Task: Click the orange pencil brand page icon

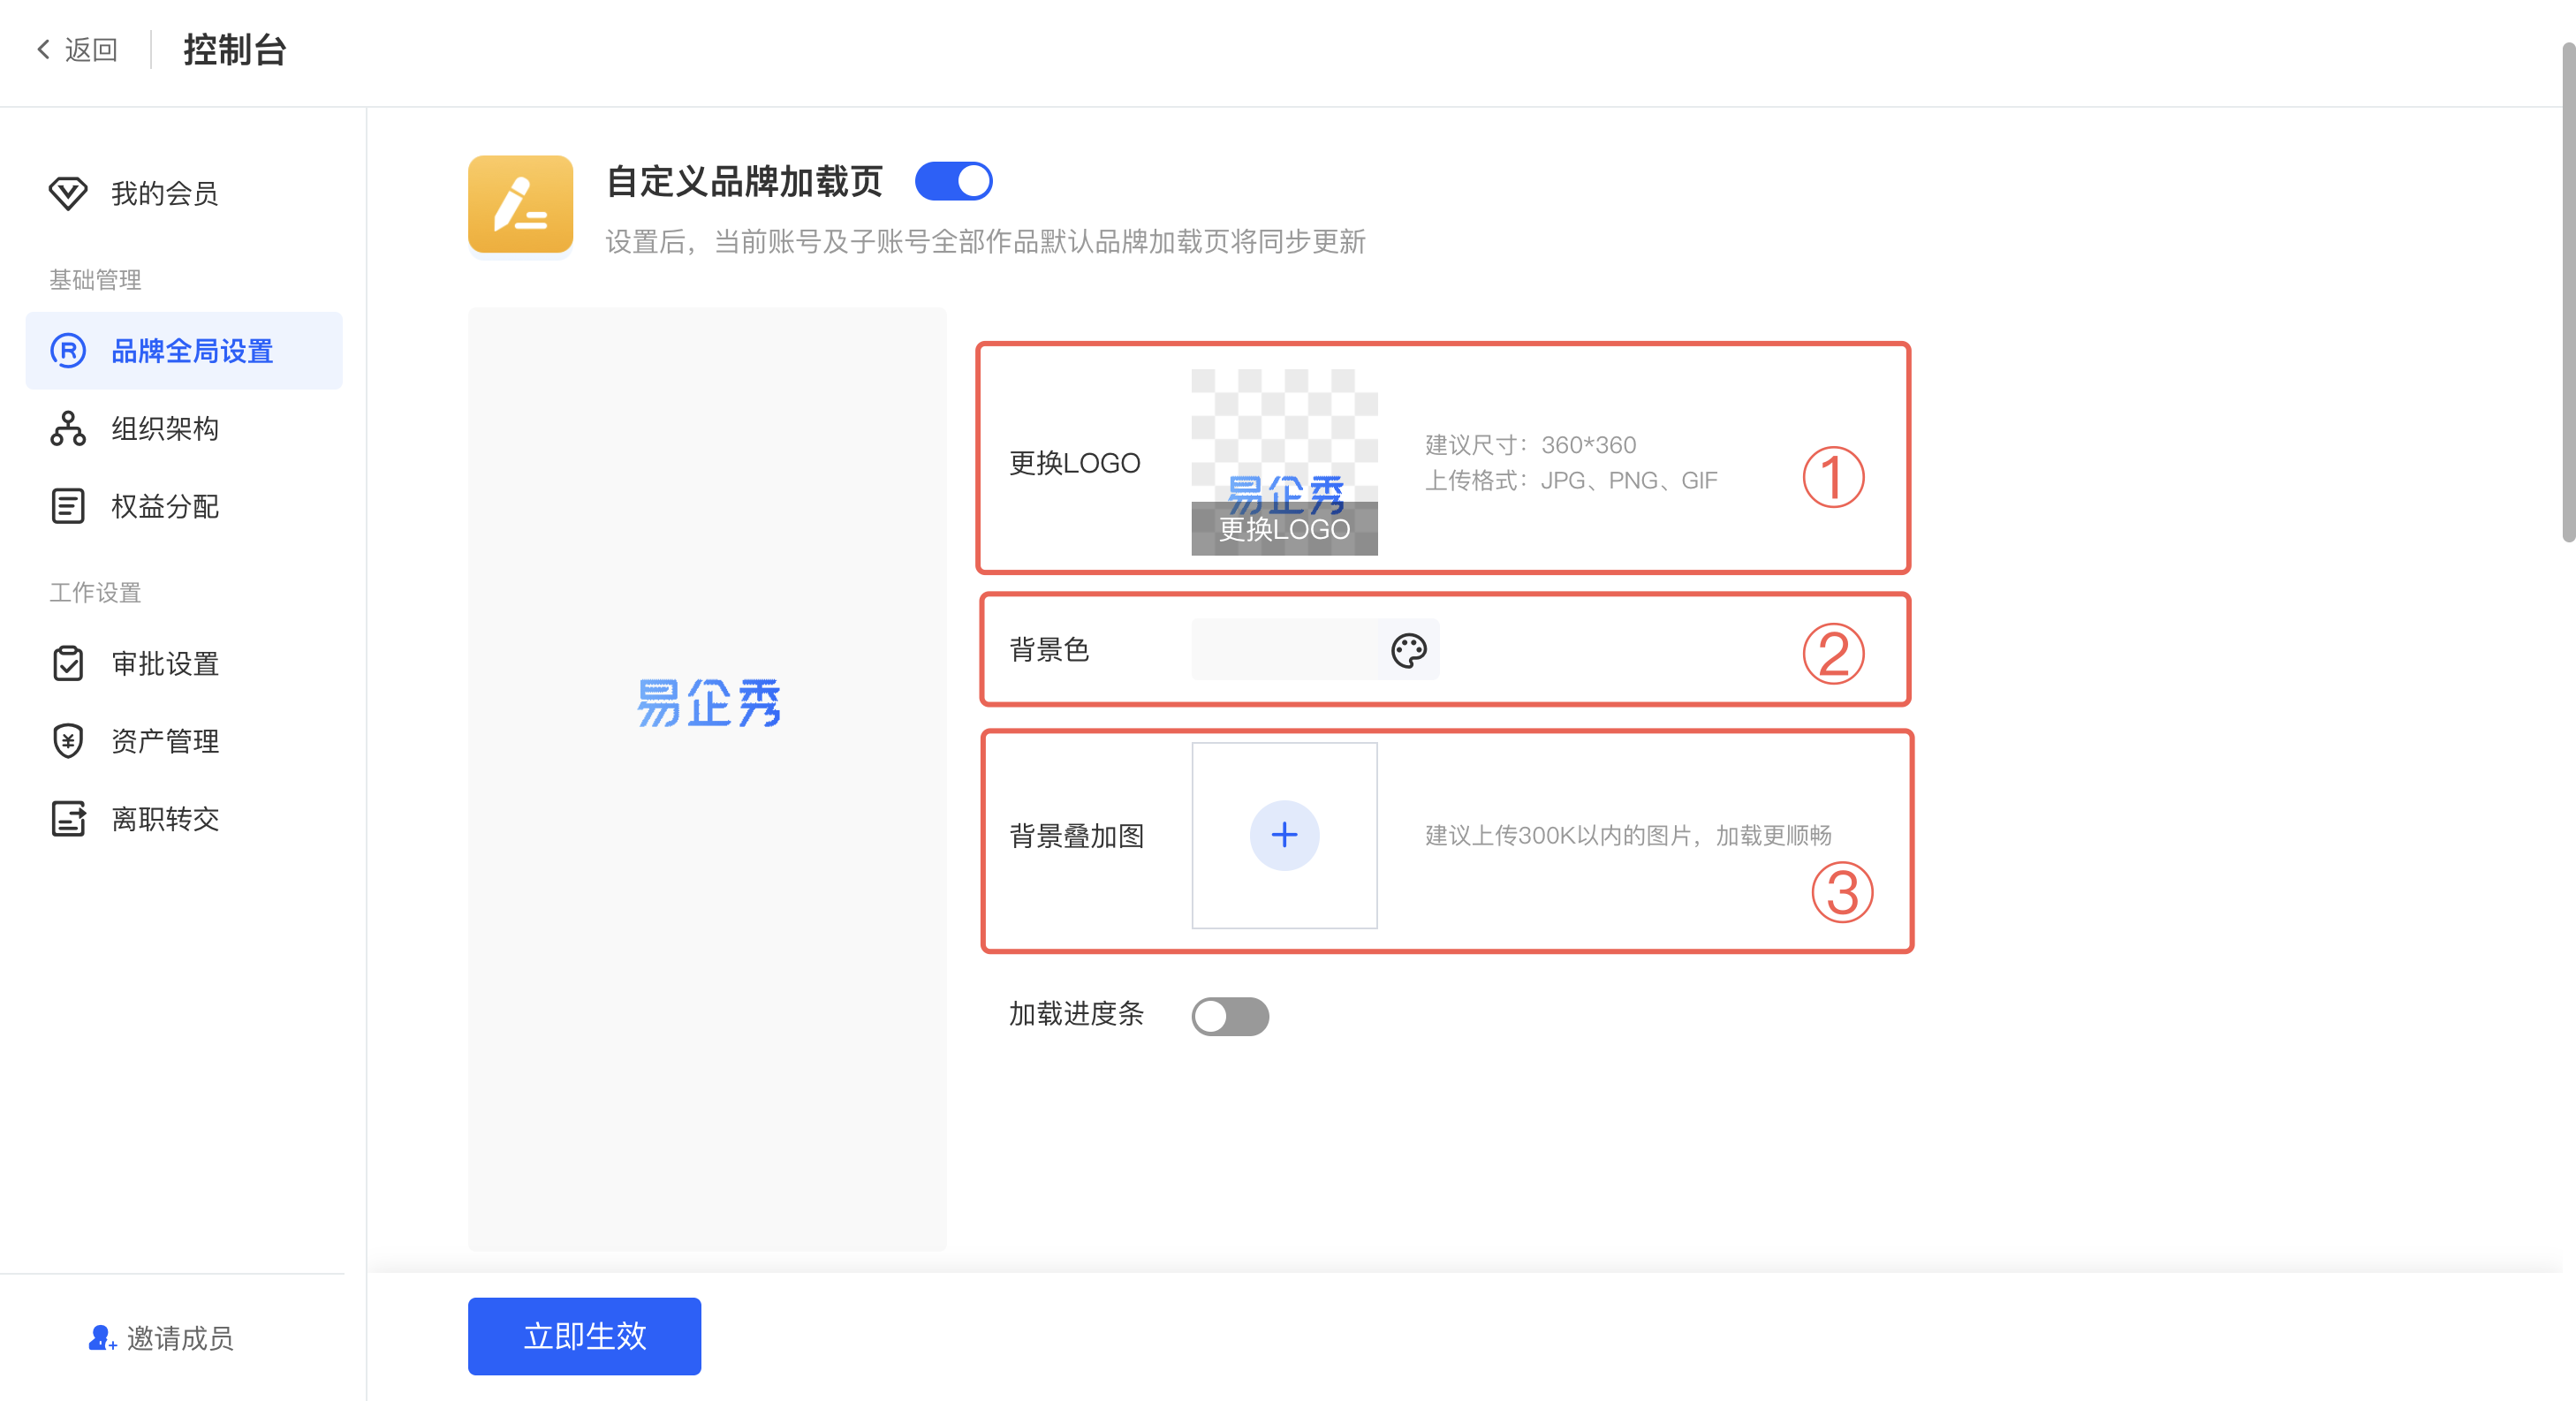Action: [x=520, y=204]
